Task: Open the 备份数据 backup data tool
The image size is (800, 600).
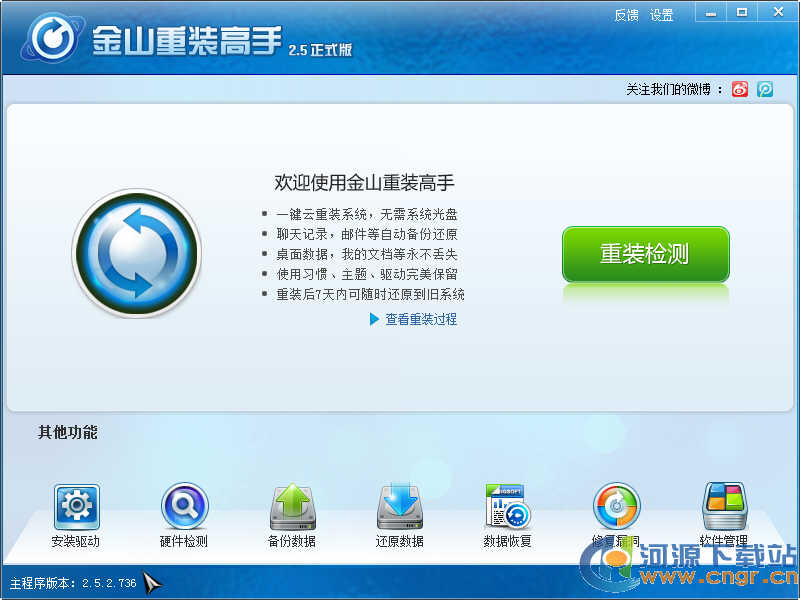Action: (x=292, y=507)
